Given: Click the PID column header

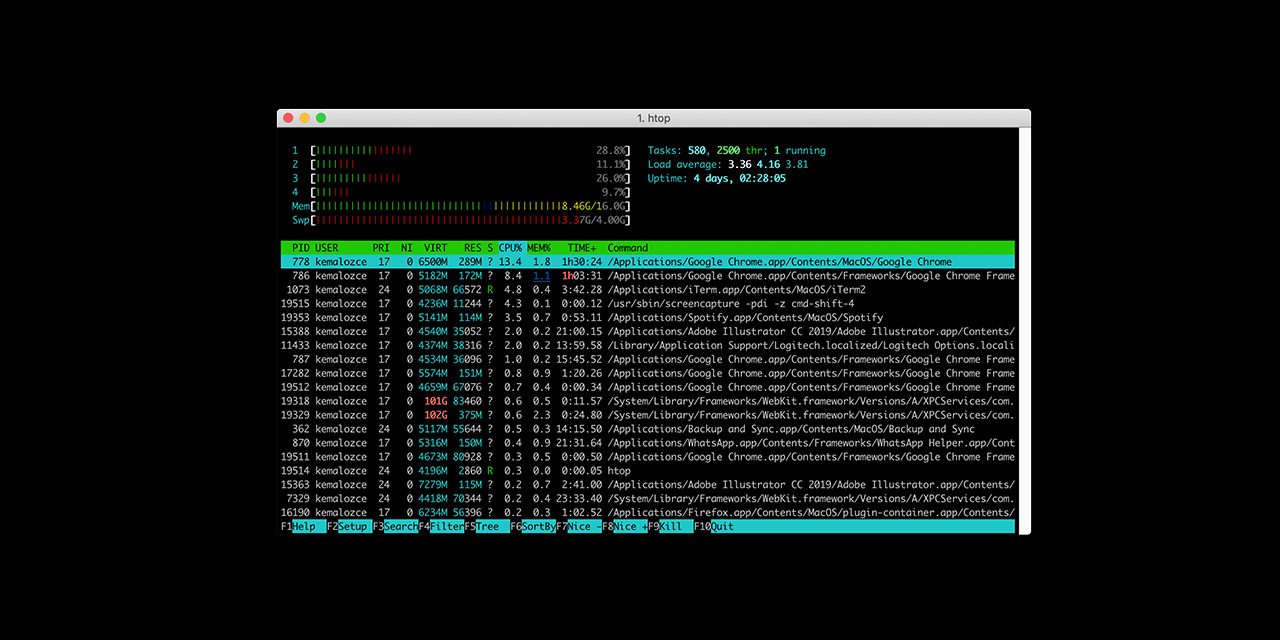Looking at the screenshot, I should coord(300,248).
